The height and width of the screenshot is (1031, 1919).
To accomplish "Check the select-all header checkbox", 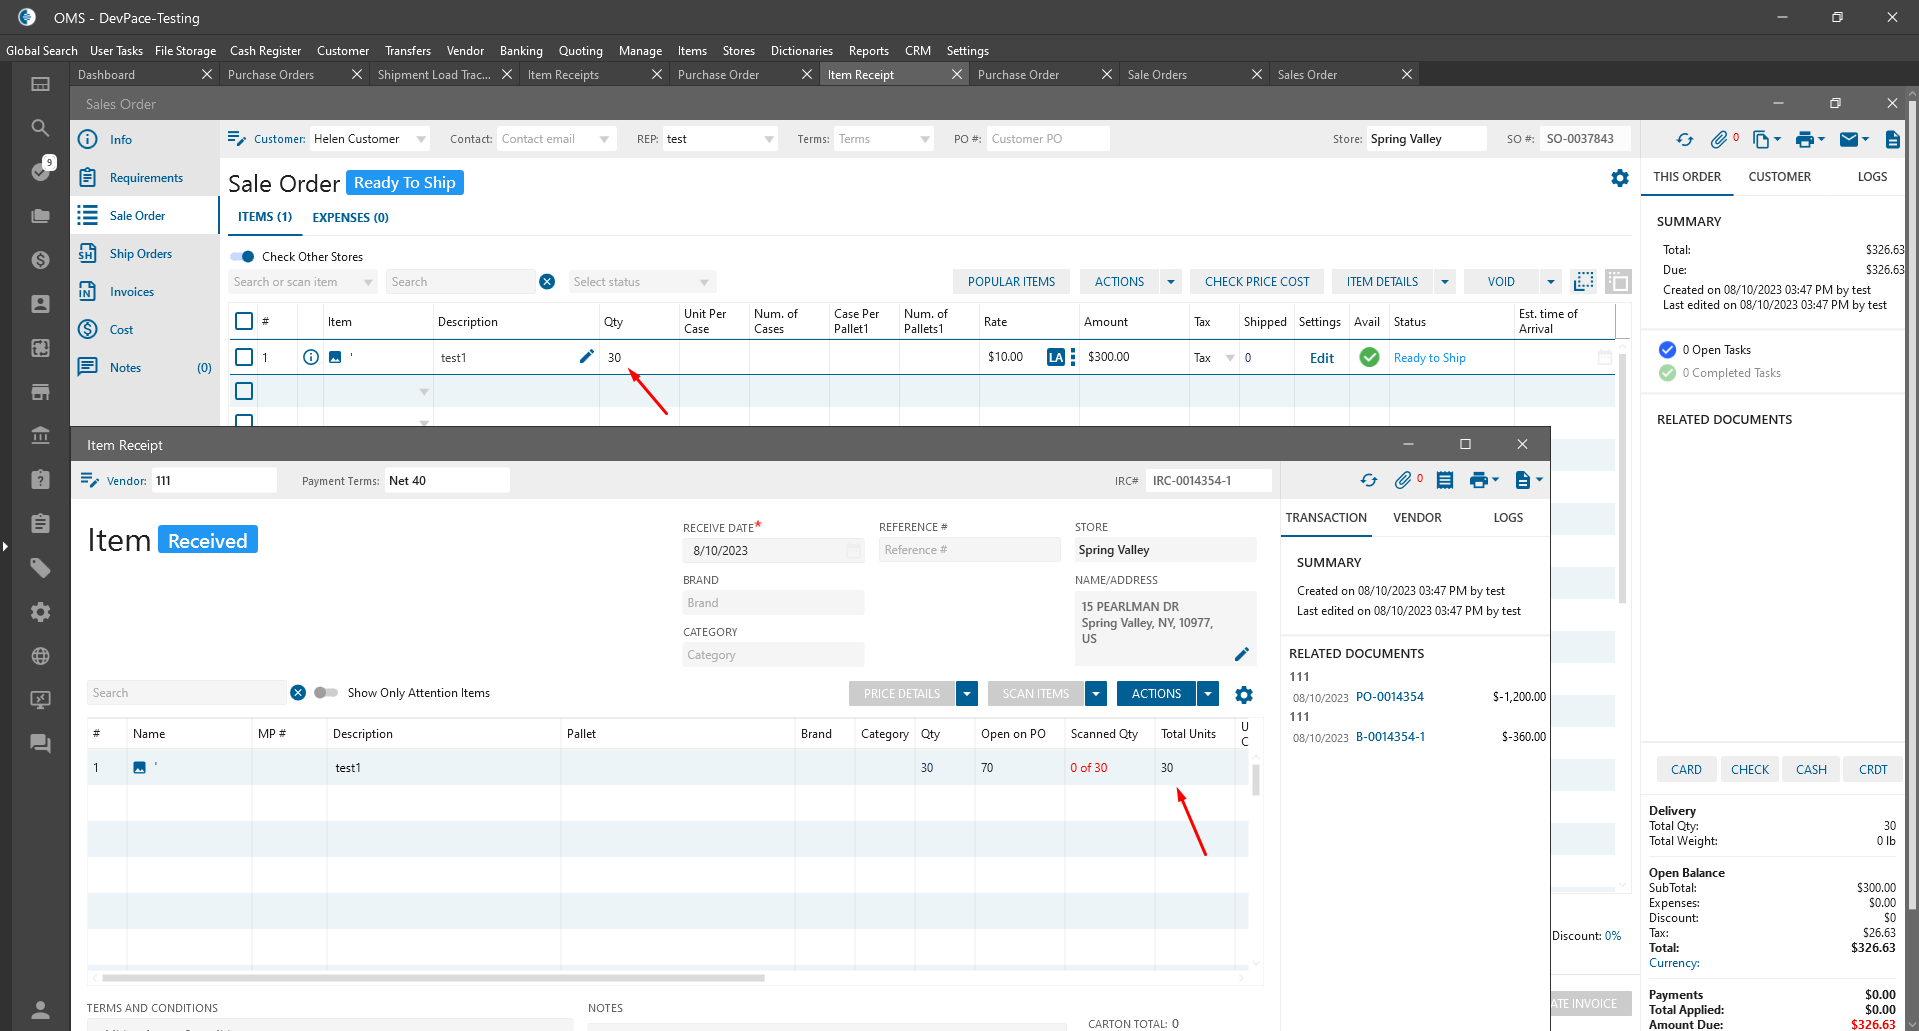I will pyautogui.click(x=244, y=321).
